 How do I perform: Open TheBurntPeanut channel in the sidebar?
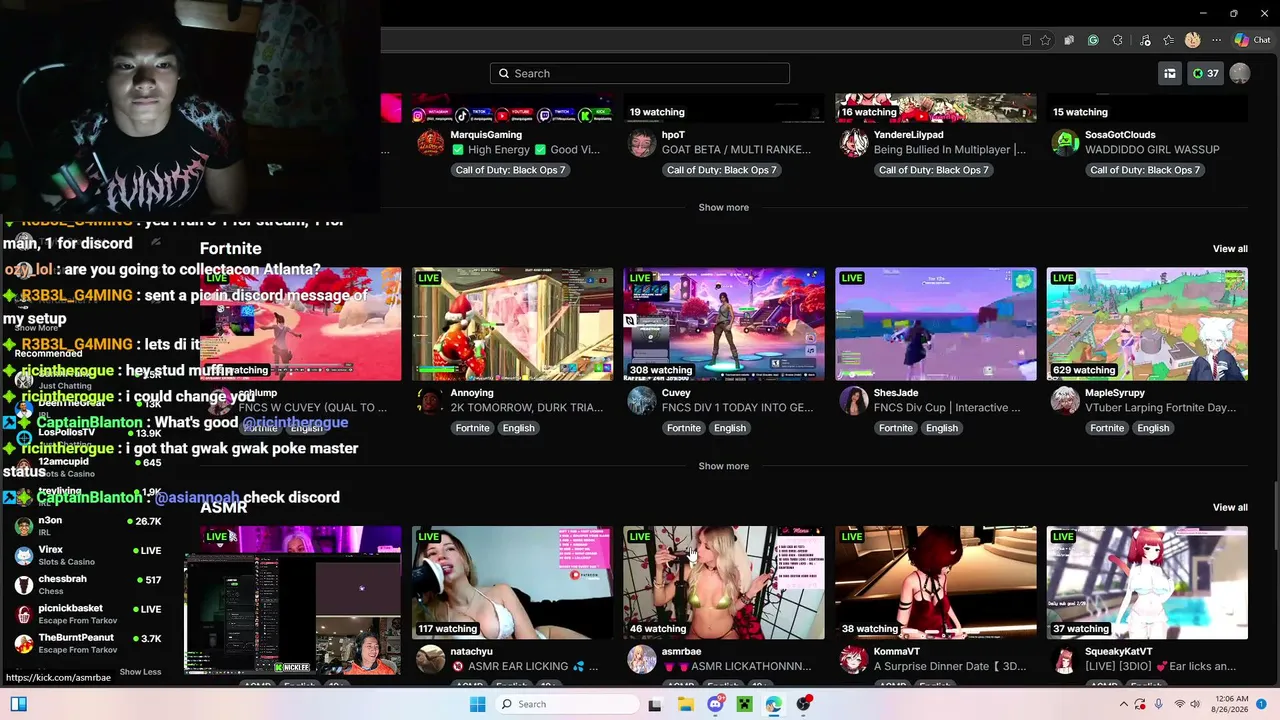pyautogui.click(x=88, y=643)
